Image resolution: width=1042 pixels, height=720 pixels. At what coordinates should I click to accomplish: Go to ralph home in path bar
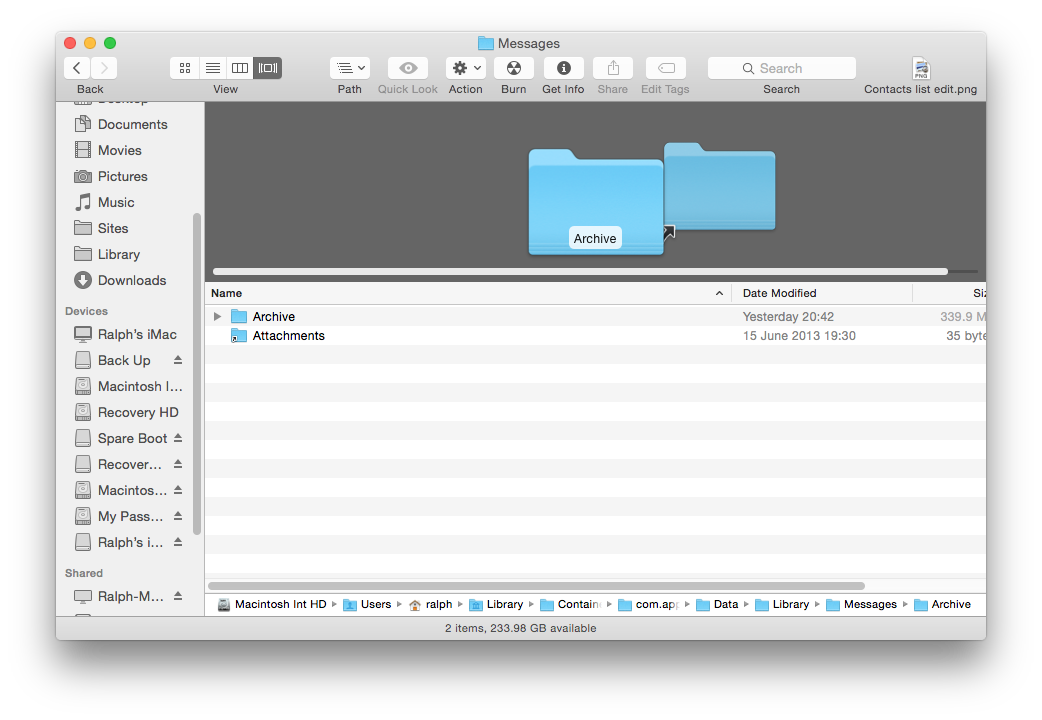point(430,604)
